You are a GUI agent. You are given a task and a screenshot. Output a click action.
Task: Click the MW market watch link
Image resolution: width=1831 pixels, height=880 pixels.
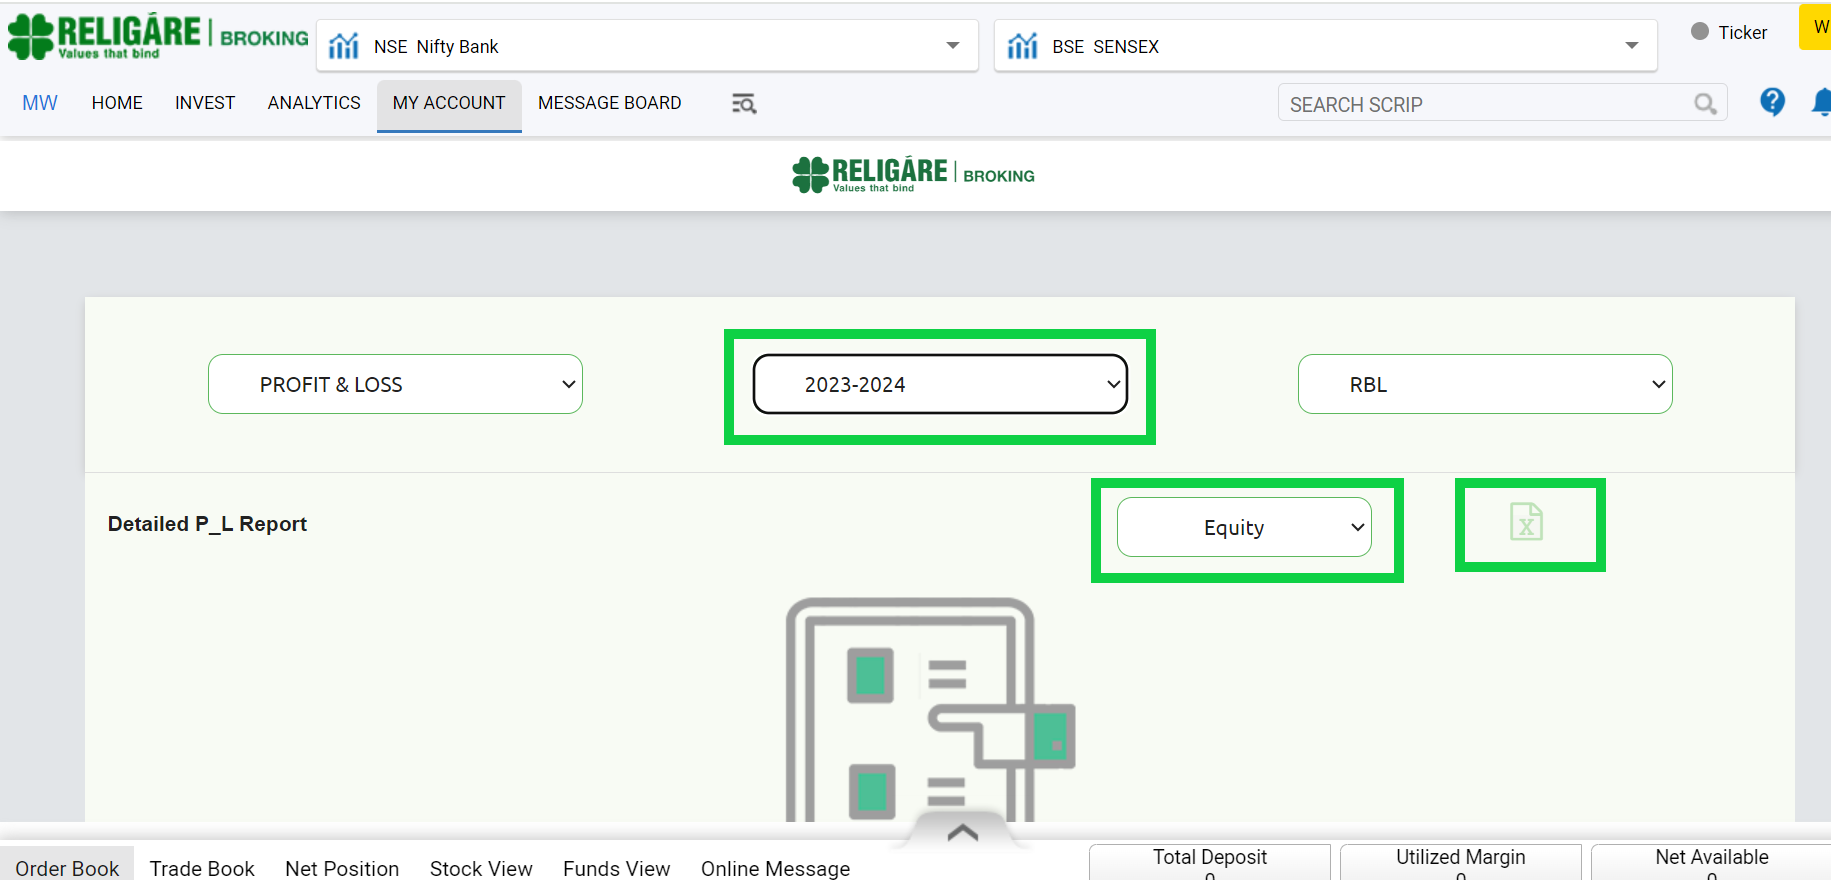pos(40,103)
